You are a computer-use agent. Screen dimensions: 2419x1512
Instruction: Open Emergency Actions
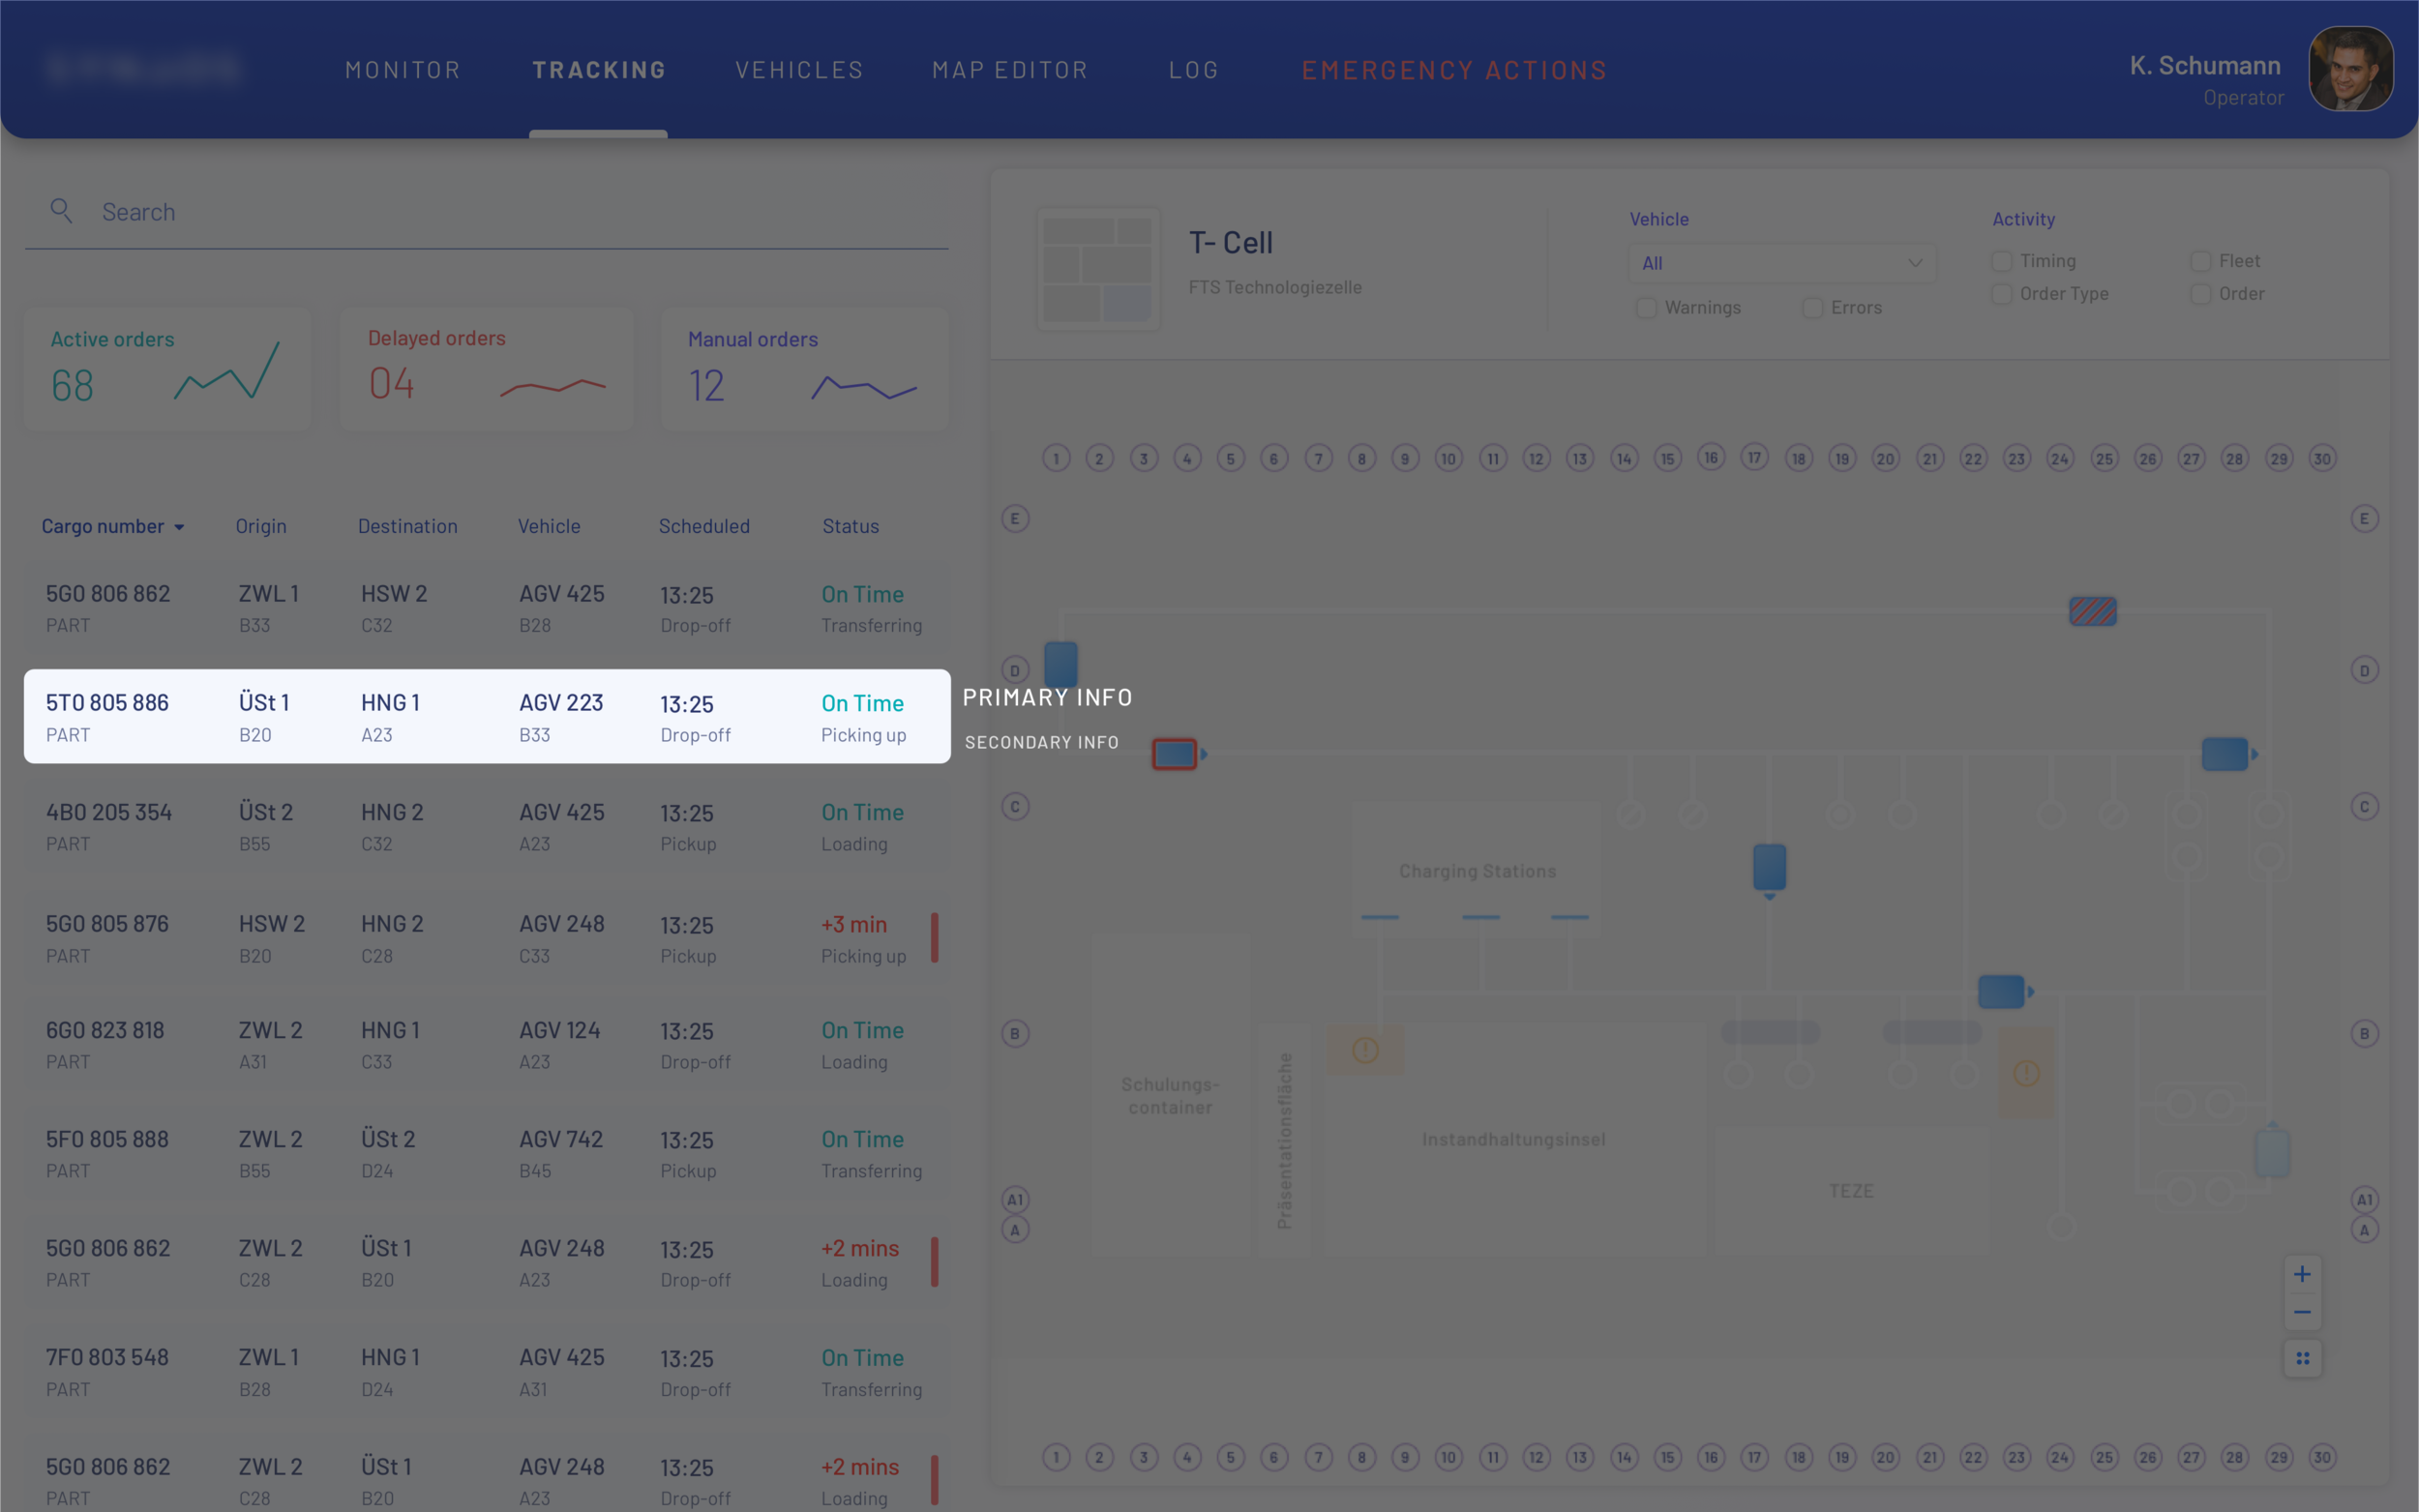1454,70
